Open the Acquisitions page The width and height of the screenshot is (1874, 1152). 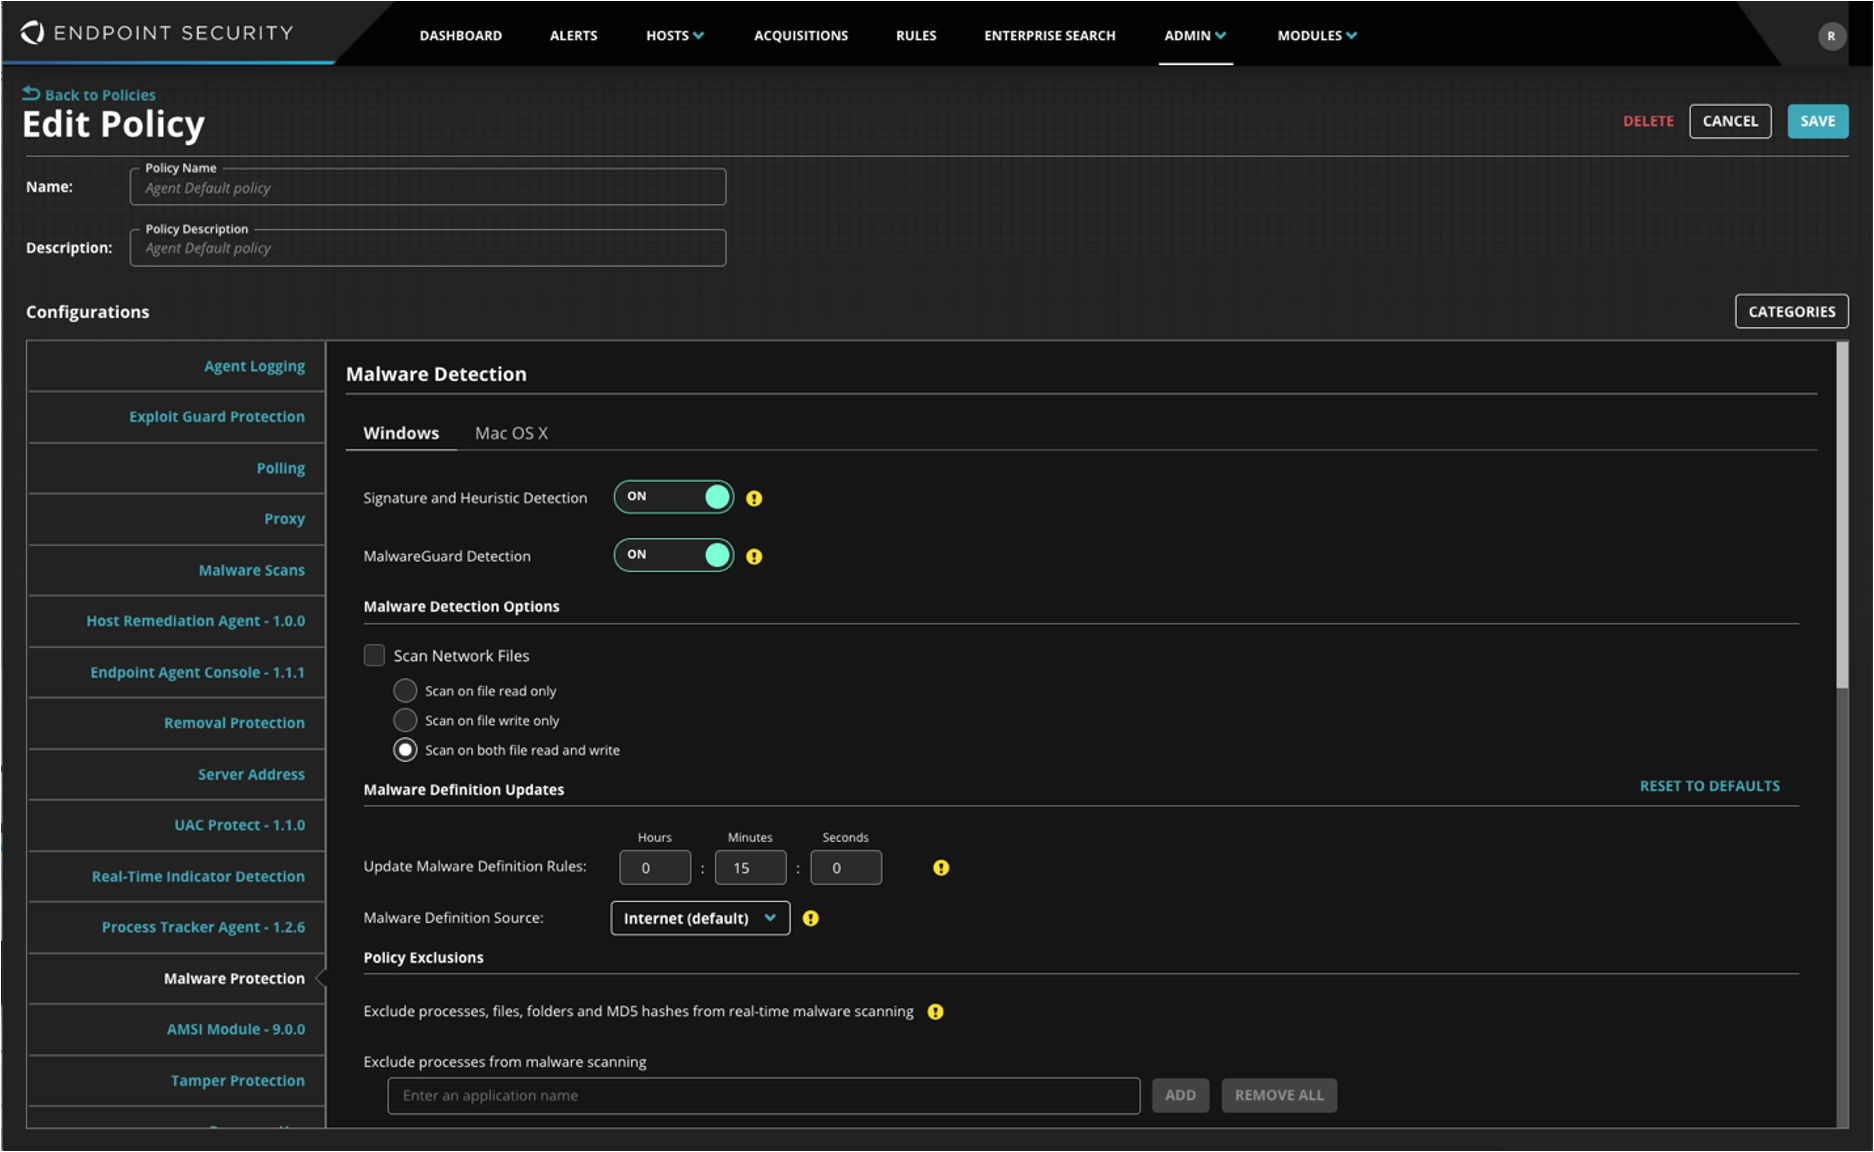(801, 35)
